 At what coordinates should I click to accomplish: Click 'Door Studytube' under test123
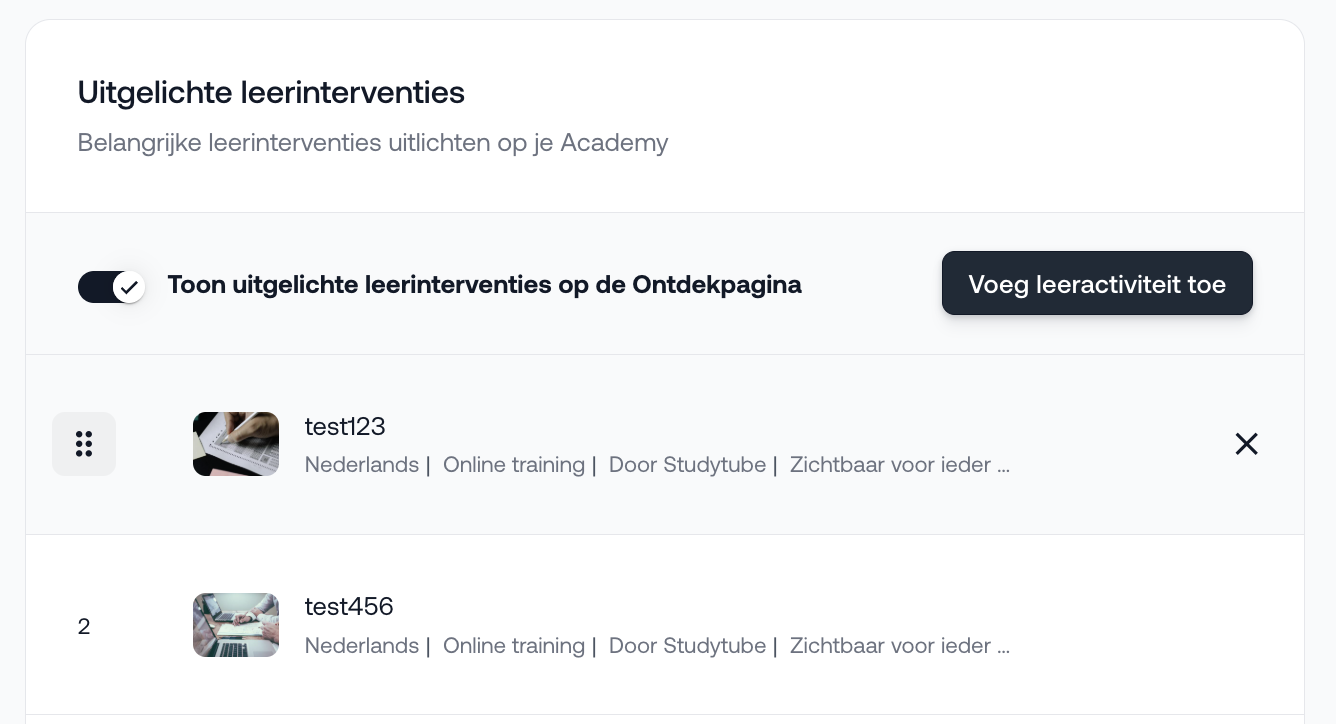(x=687, y=465)
